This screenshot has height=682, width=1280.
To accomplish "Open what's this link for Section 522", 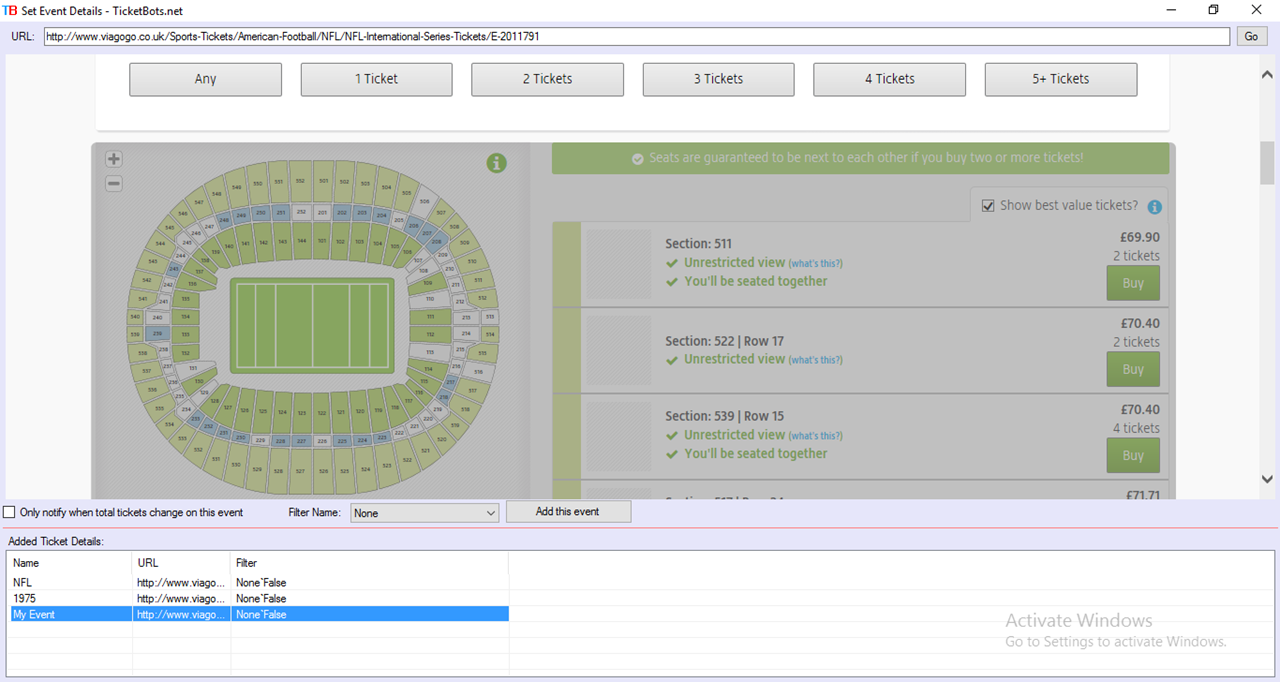I will 815,360.
